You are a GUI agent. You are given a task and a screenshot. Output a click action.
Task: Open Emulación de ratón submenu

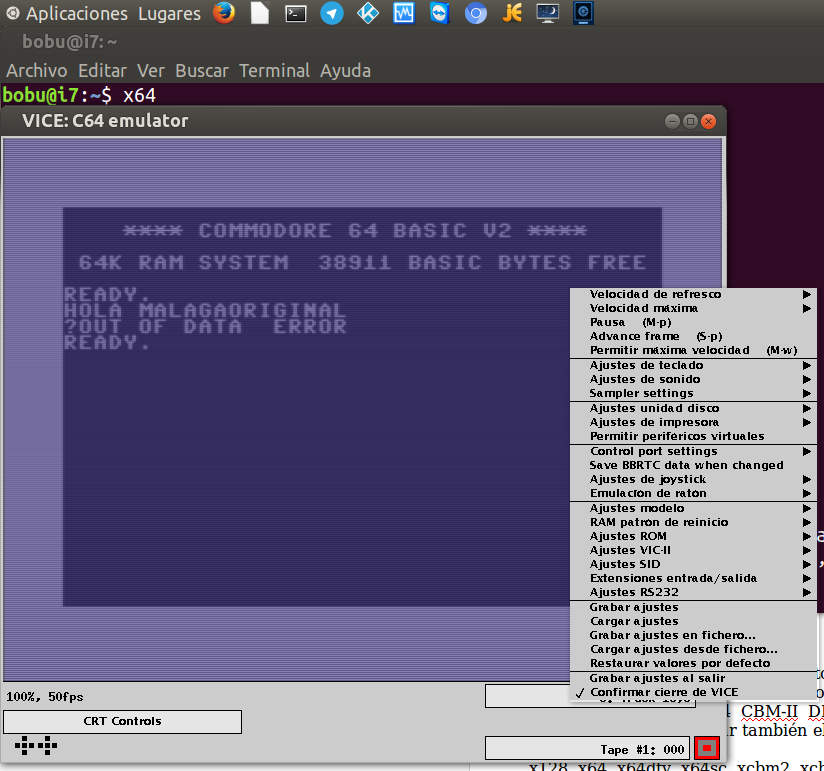(x=693, y=493)
